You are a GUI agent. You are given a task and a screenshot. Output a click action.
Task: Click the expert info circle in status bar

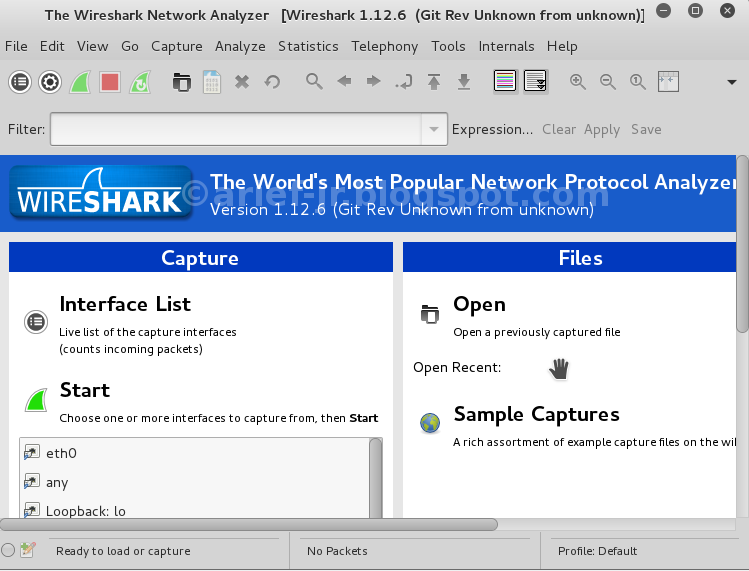[8, 550]
